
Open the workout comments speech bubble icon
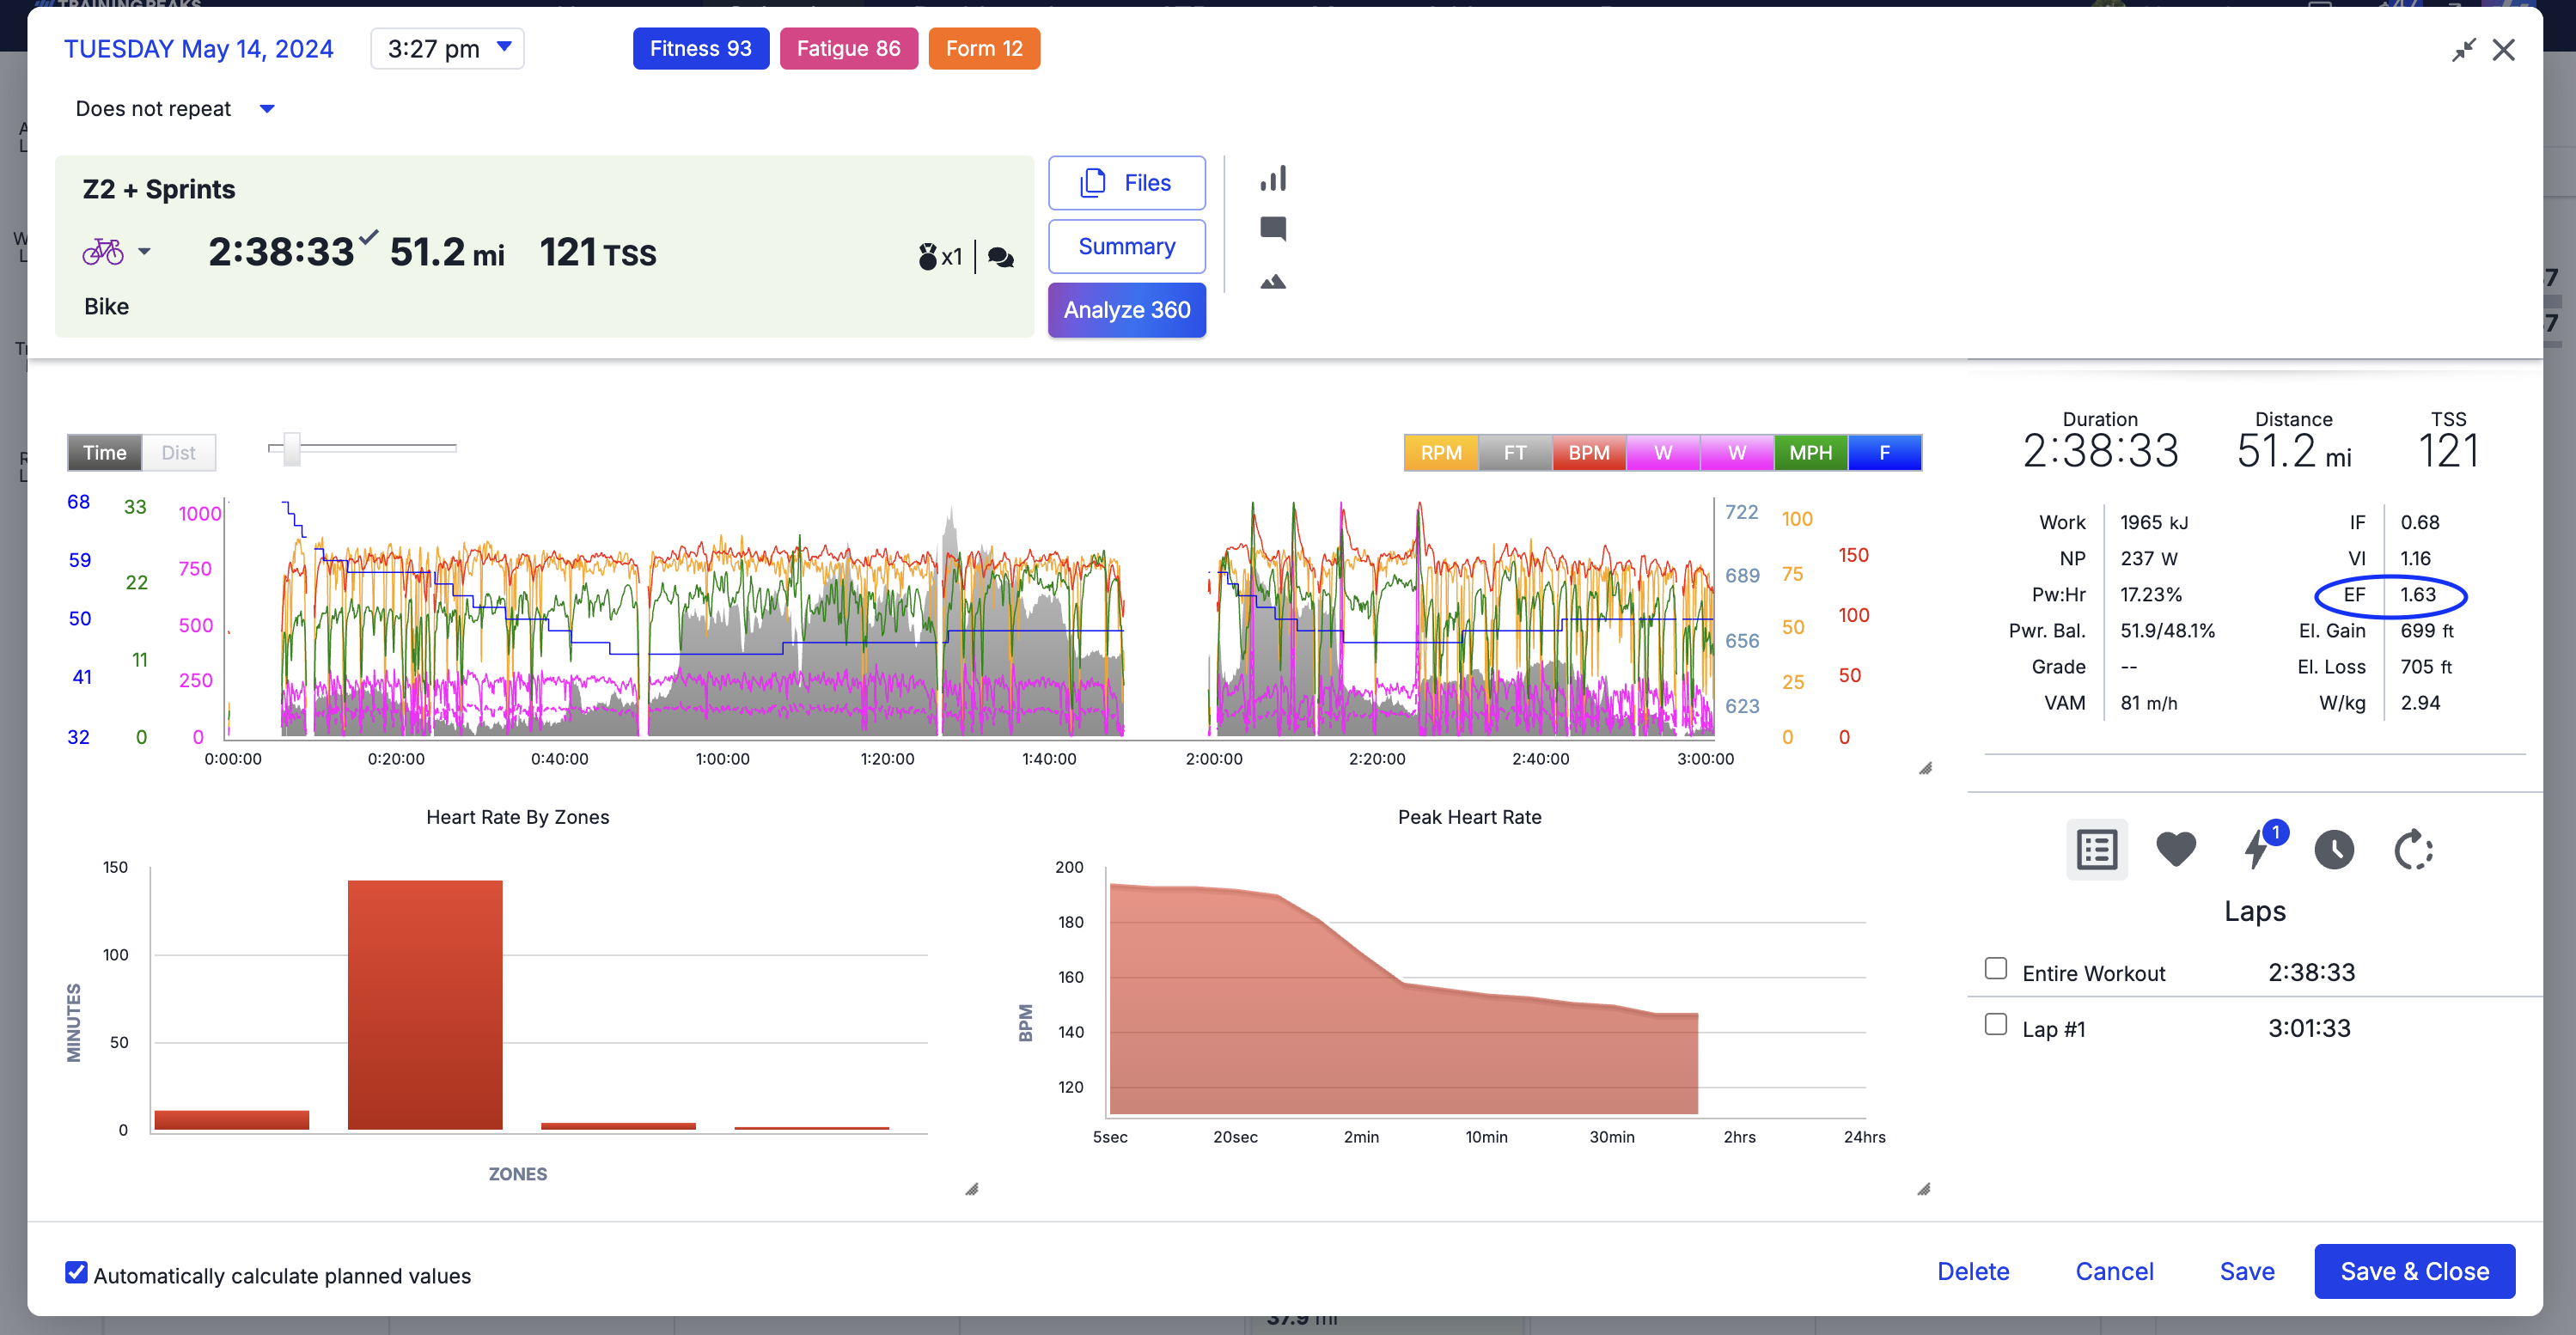tap(1273, 229)
